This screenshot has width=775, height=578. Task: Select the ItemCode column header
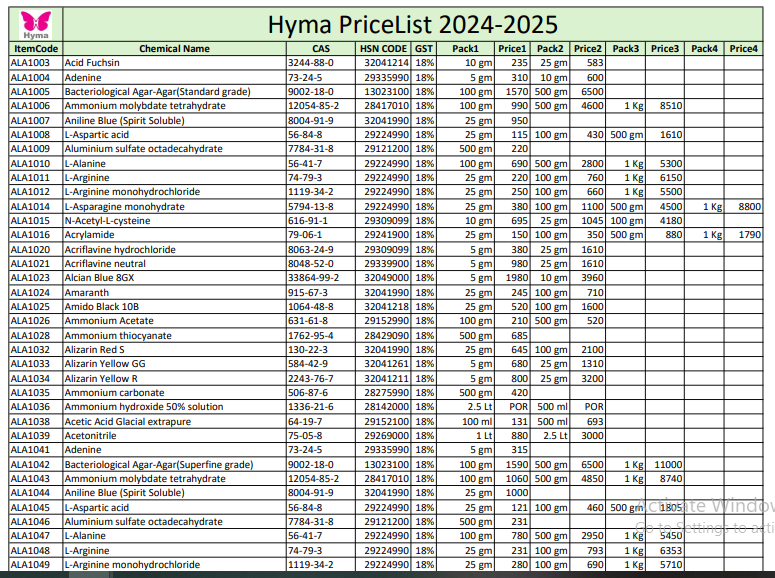coord(36,48)
